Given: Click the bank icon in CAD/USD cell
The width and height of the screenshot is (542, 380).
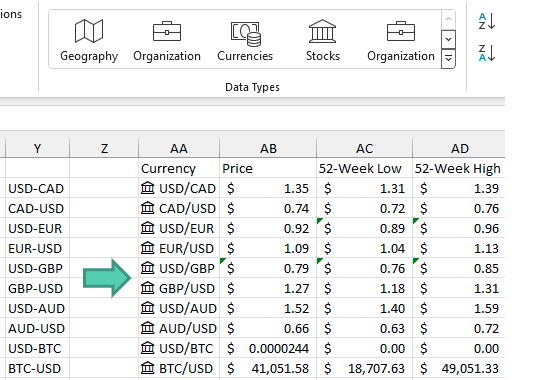Looking at the screenshot, I should (148, 208).
